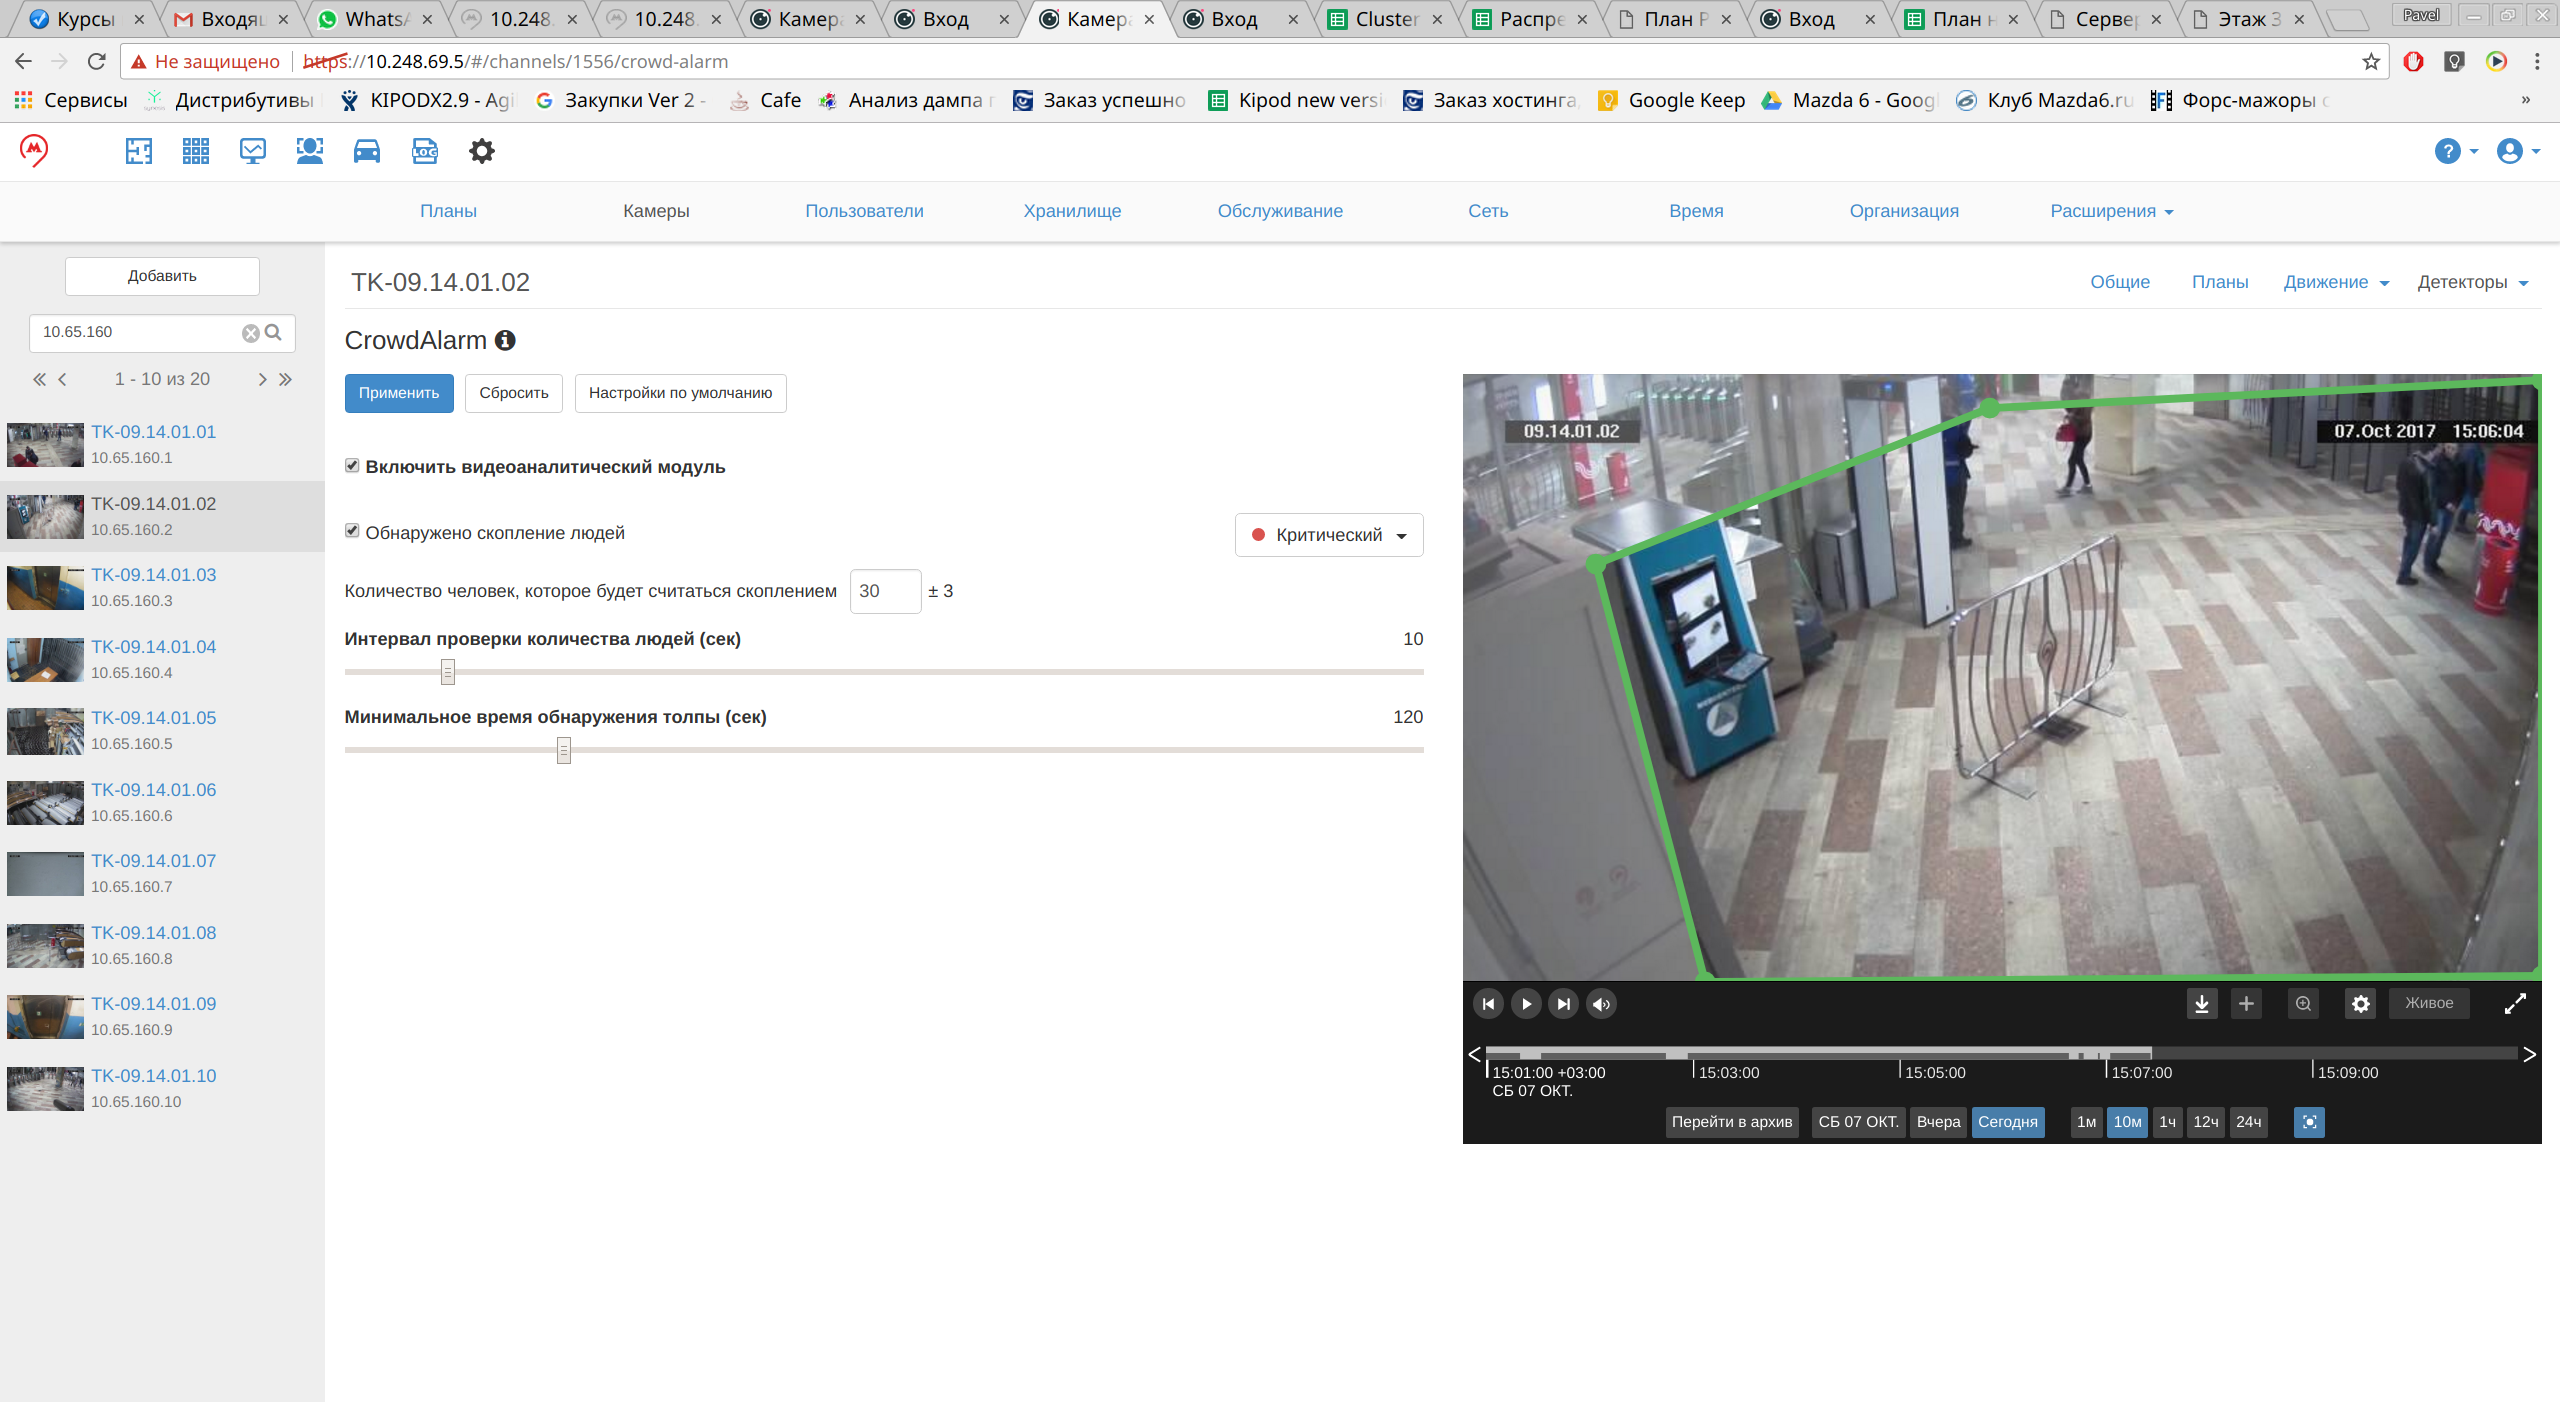Open the Критический severity dropdown
This screenshot has height=1402, width=2560.
coord(1329,535)
